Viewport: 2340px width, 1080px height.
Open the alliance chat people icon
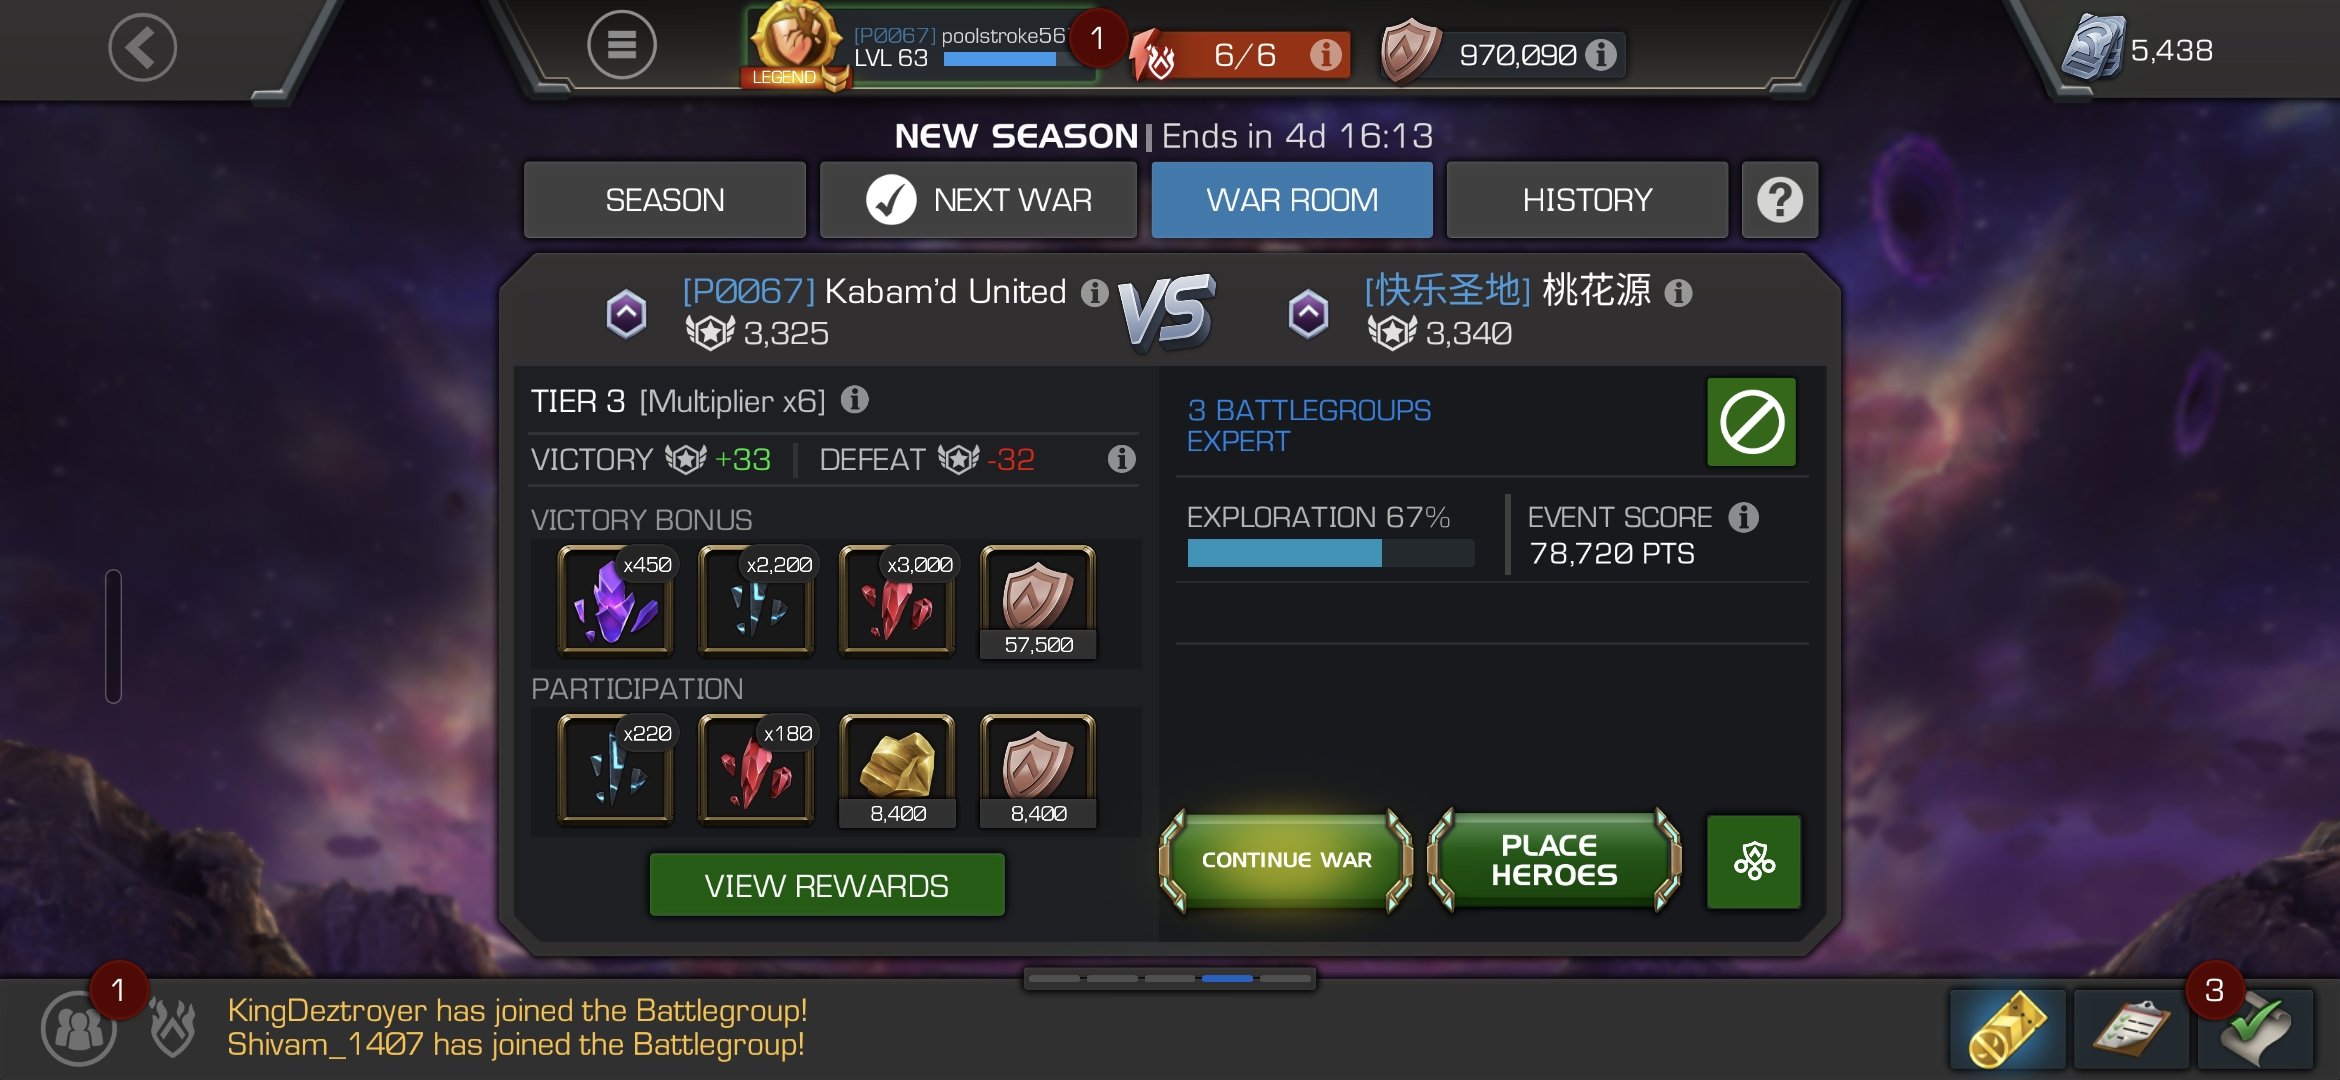[78, 1028]
